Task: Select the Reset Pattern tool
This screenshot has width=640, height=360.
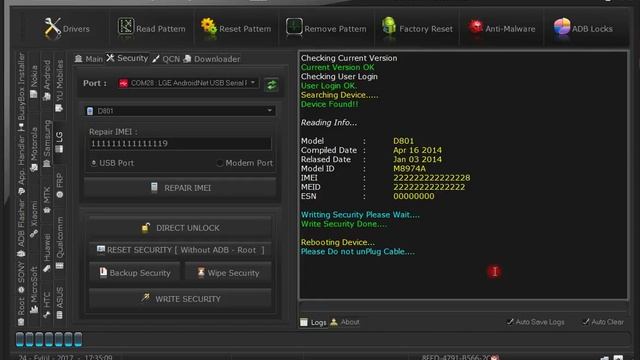Action: pyautogui.click(x=236, y=28)
